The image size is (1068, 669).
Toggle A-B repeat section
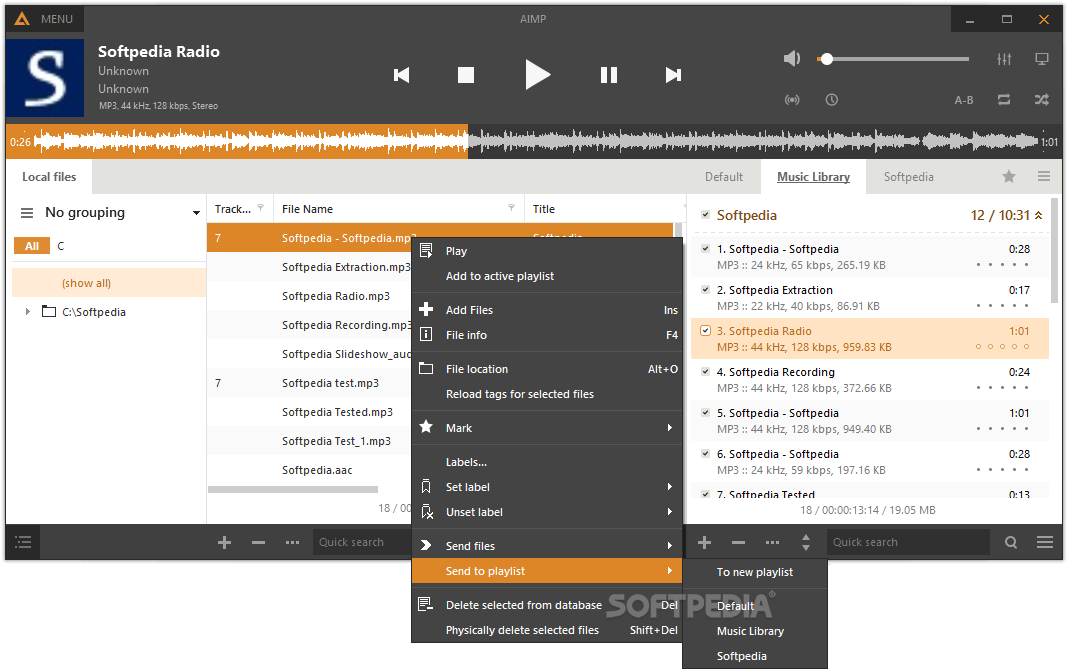pyautogui.click(x=963, y=100)
